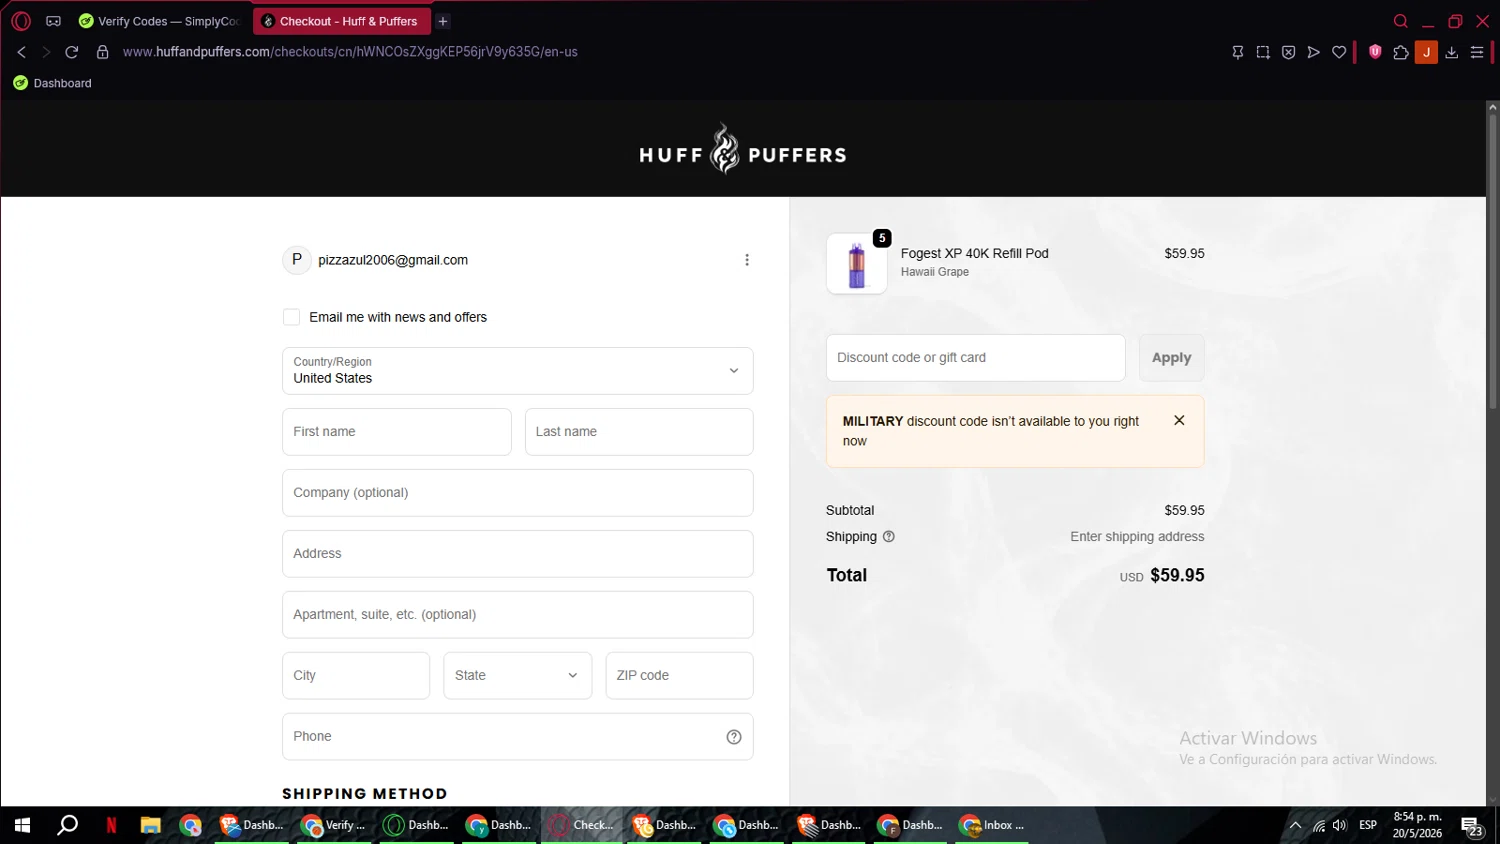This screenshot has height=844, width=1500.
Task: Click the Phone number field
Action: pyautogui.click(x=518, y=737)
